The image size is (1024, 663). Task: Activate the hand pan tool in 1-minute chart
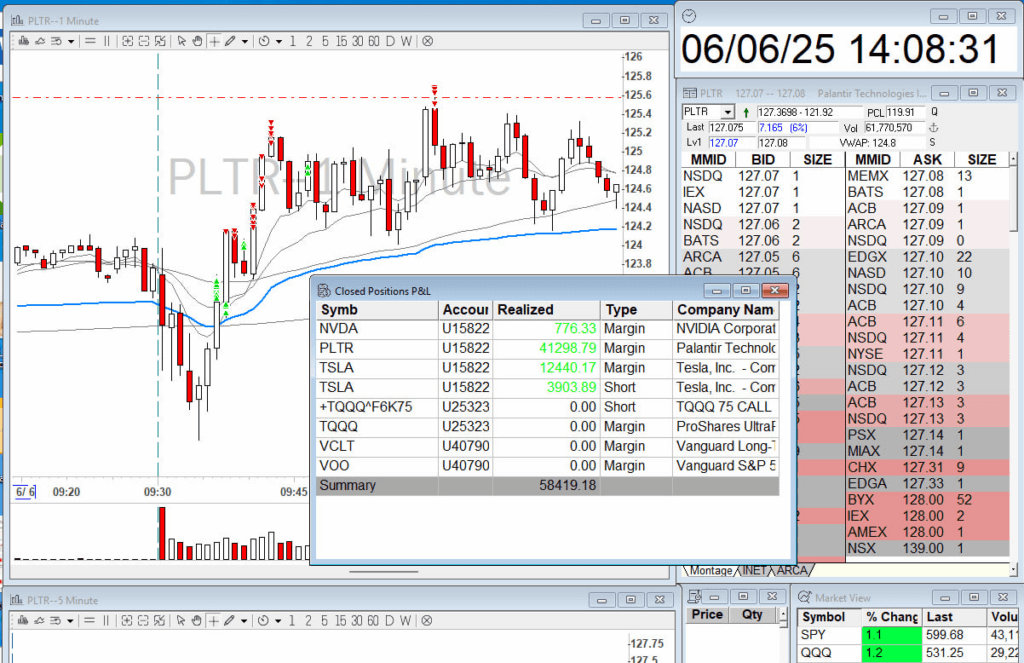[197, 41]
